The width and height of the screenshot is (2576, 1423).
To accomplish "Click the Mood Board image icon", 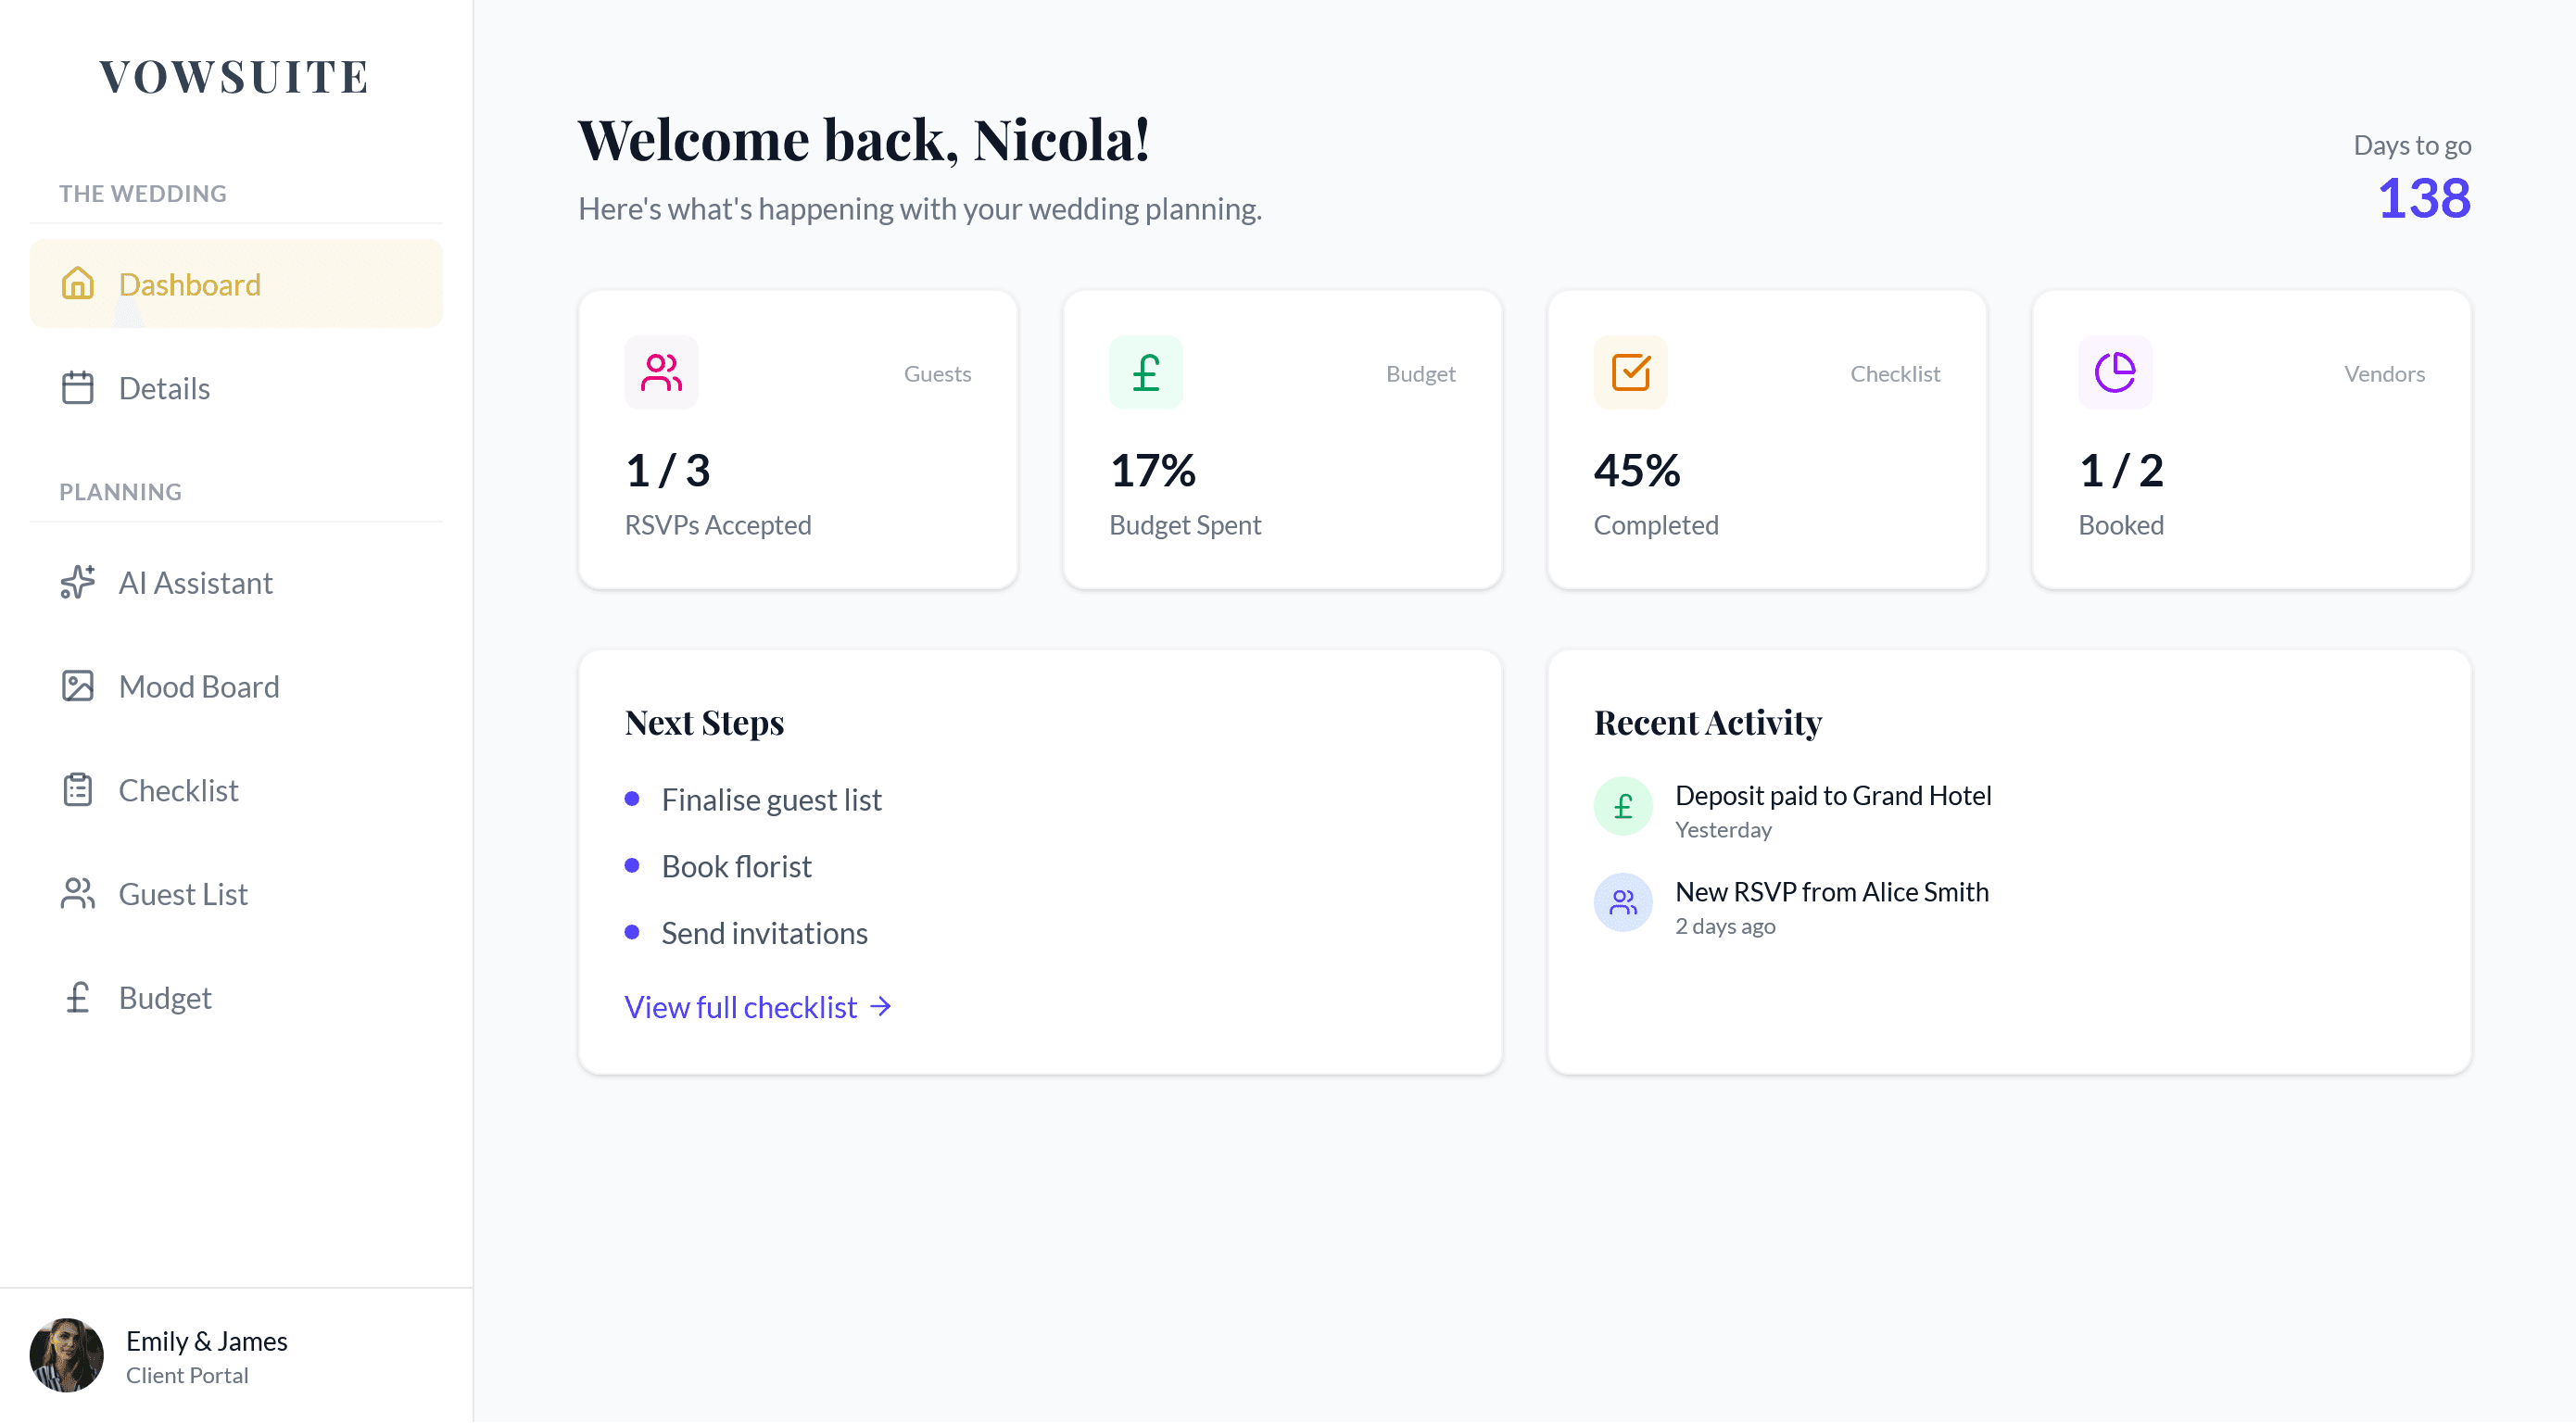I will tap(77, 686).
